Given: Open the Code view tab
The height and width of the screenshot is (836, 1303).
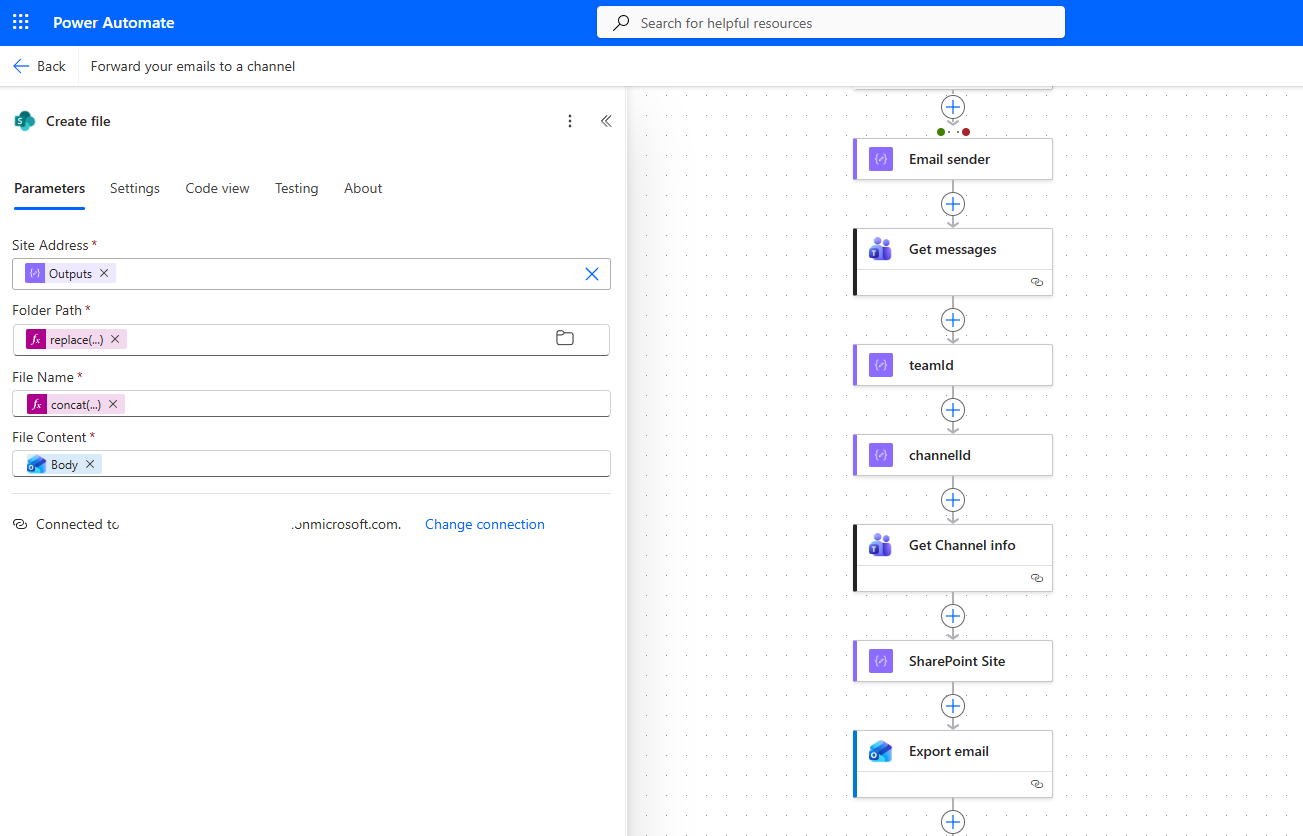Looking at the screenshot, I should click(217, 188).
